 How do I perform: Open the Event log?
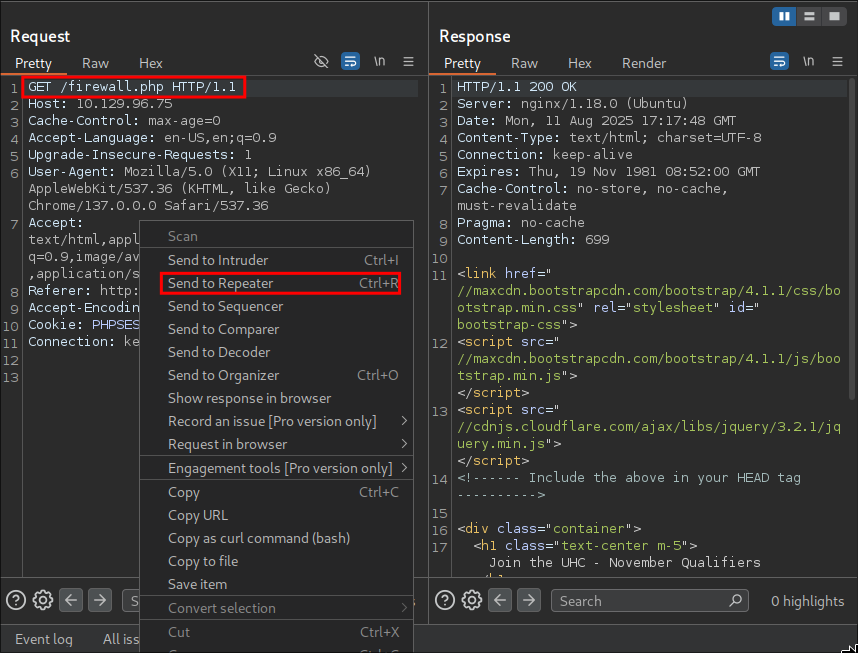44,639
